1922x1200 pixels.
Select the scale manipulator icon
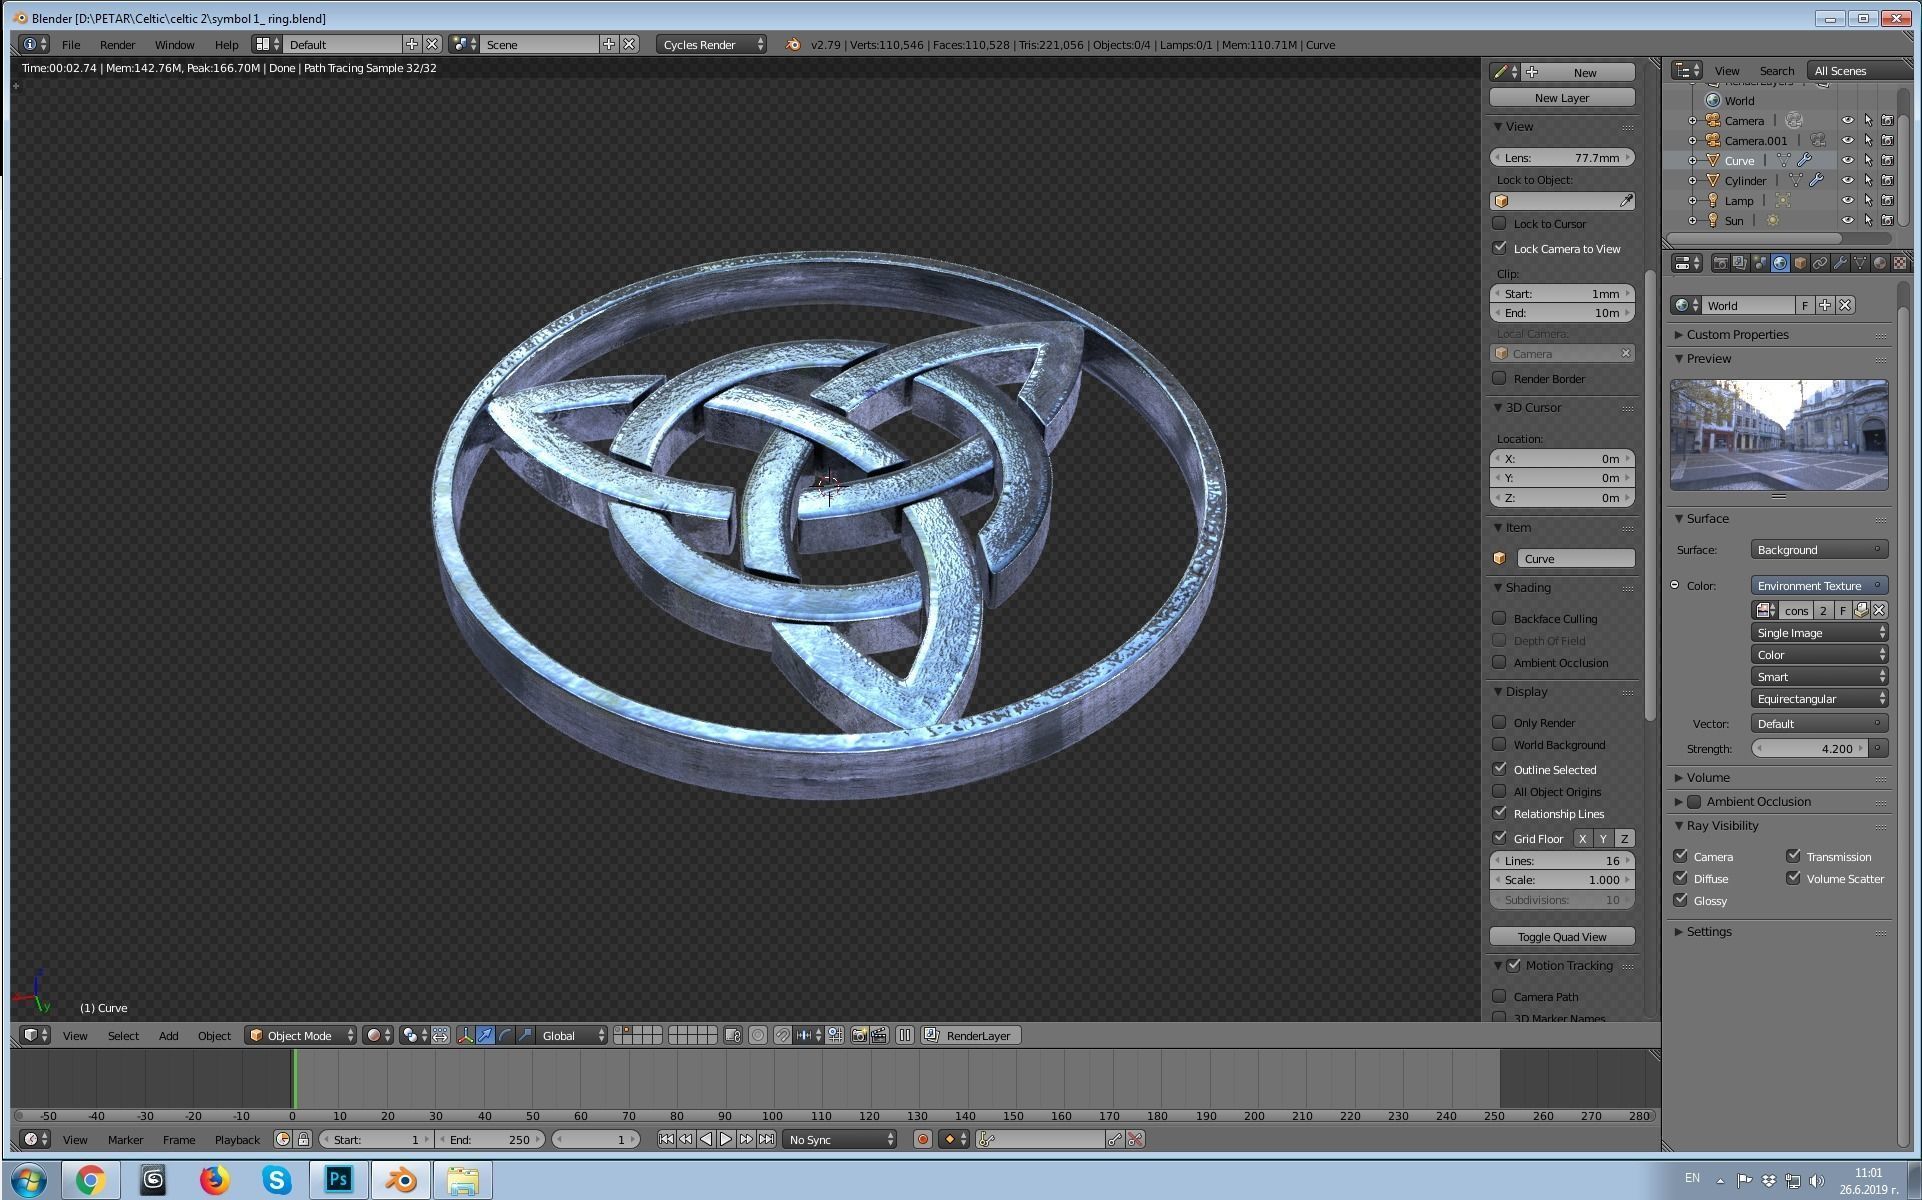[x=525, y=1035]
